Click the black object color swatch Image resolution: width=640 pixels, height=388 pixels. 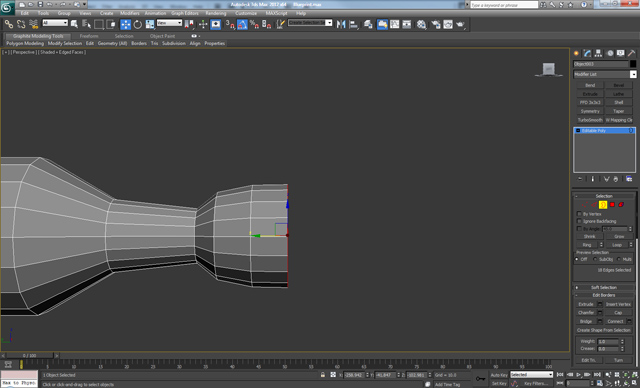click(633, 64)
